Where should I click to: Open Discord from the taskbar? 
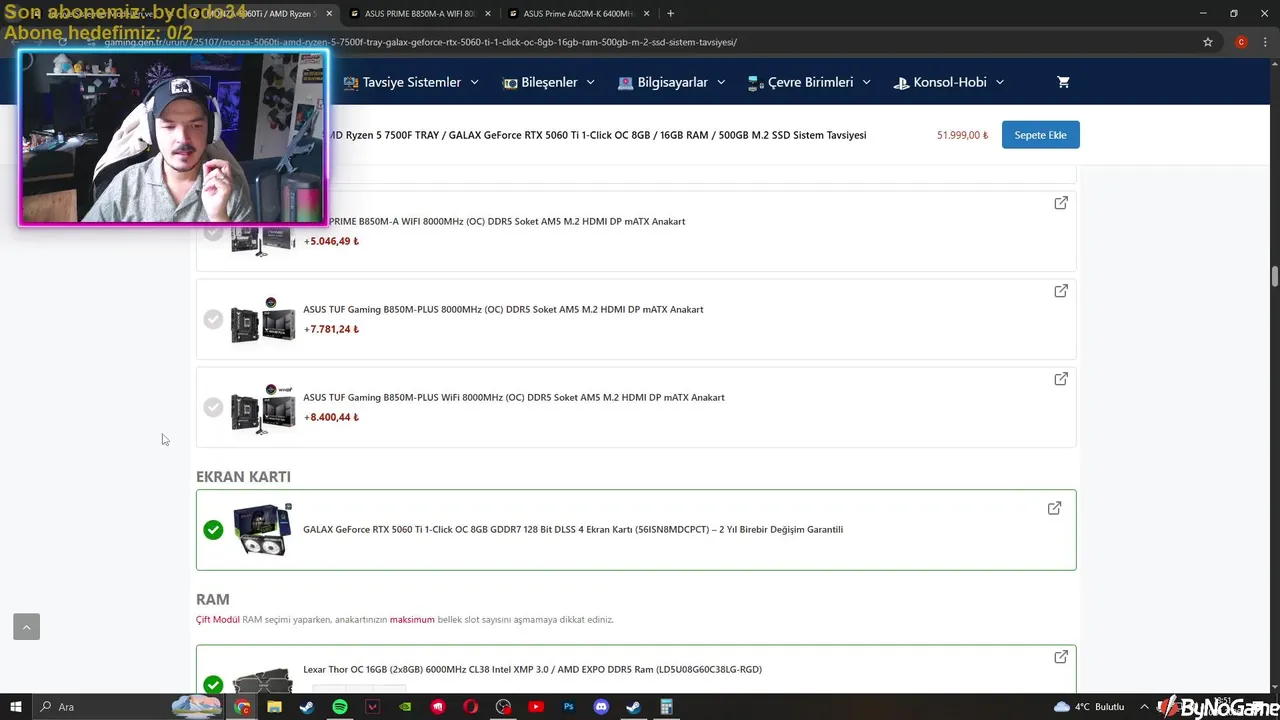coord(601,707)
